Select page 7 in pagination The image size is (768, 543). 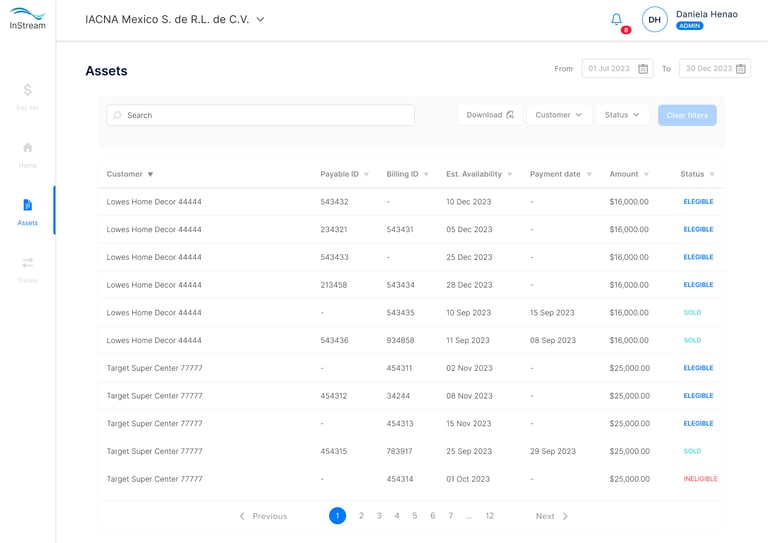tap(451, 516)
